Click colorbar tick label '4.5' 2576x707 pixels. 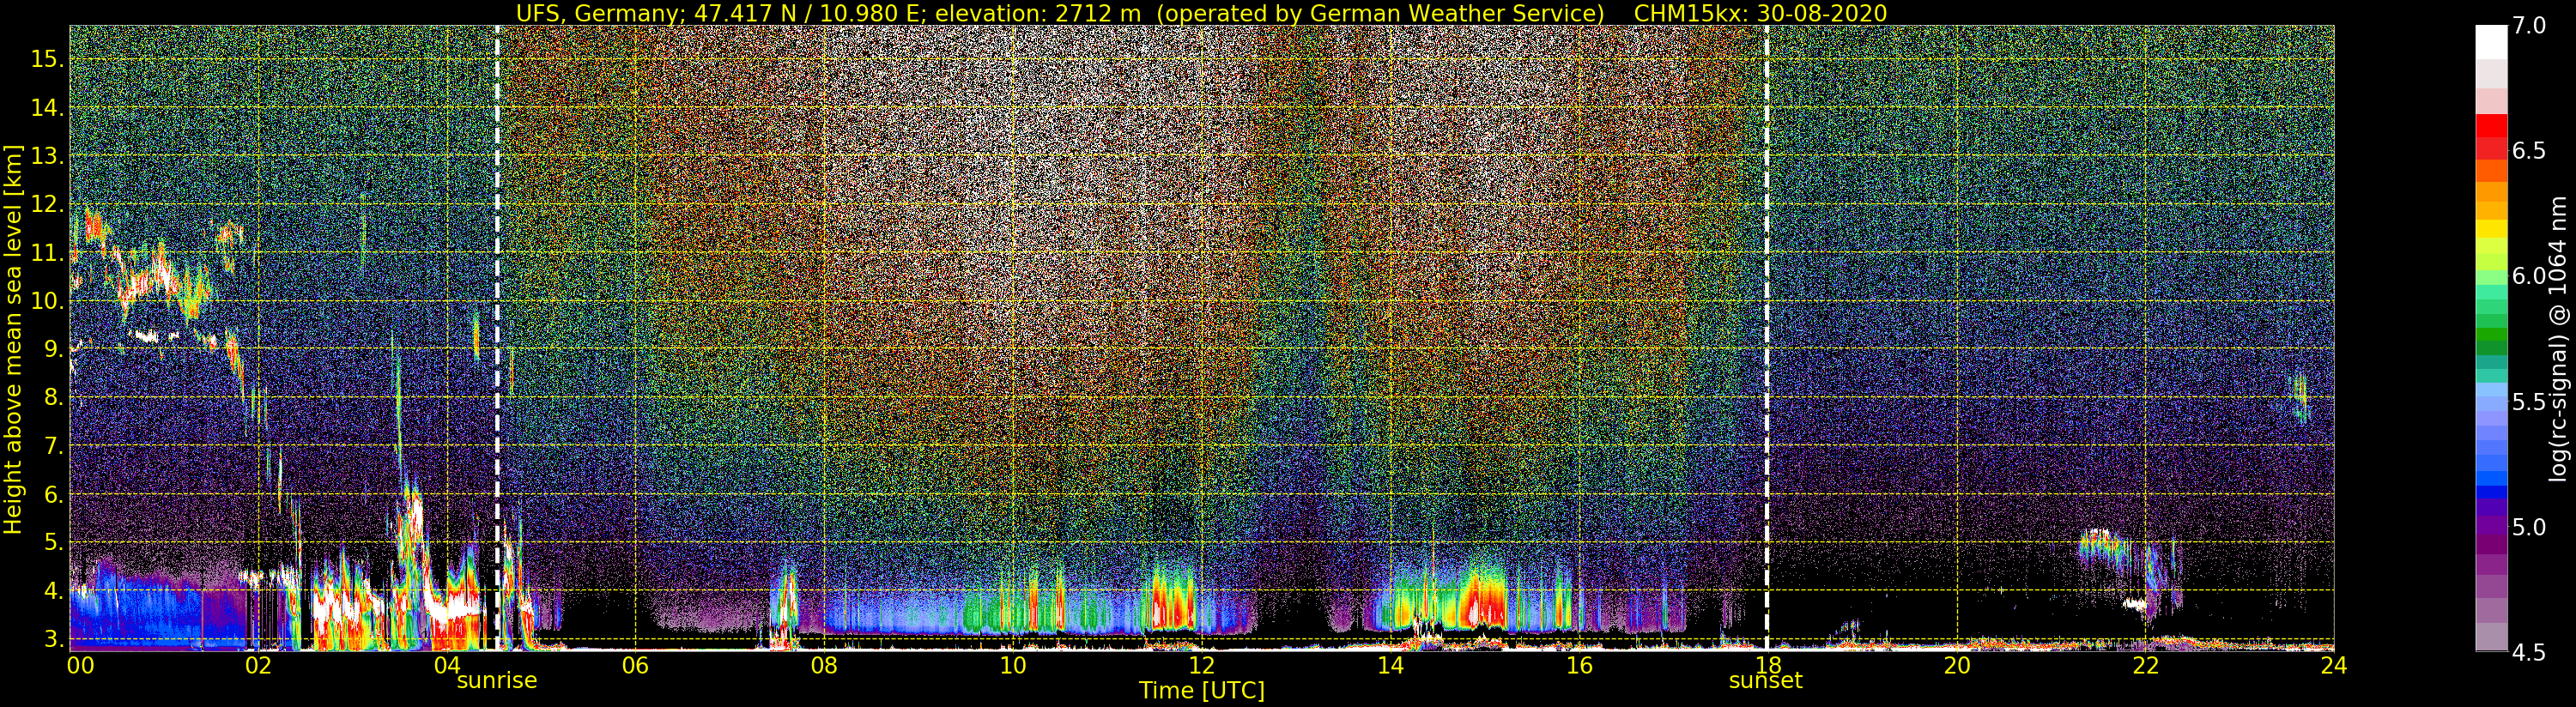point(2528,652)
